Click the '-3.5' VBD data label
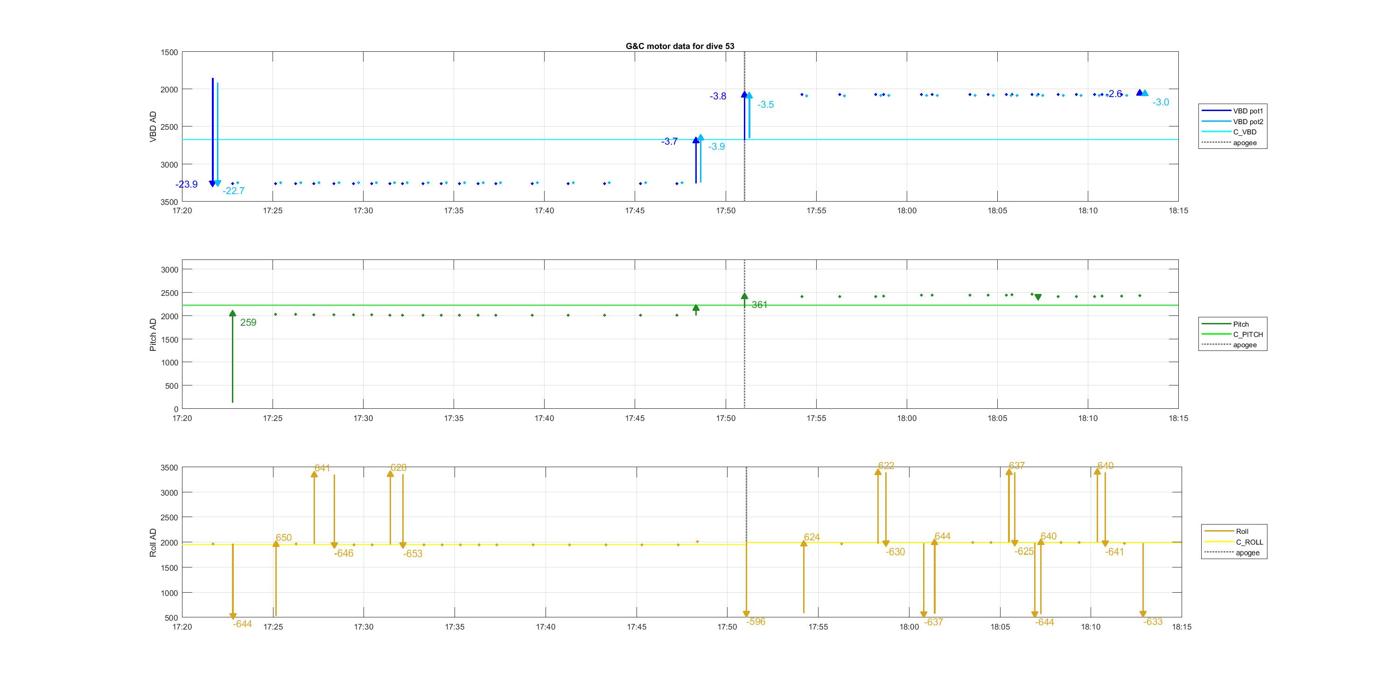The height and width of the screenshot is (693, 1400). pyautogui.click(x=766, y=104)
